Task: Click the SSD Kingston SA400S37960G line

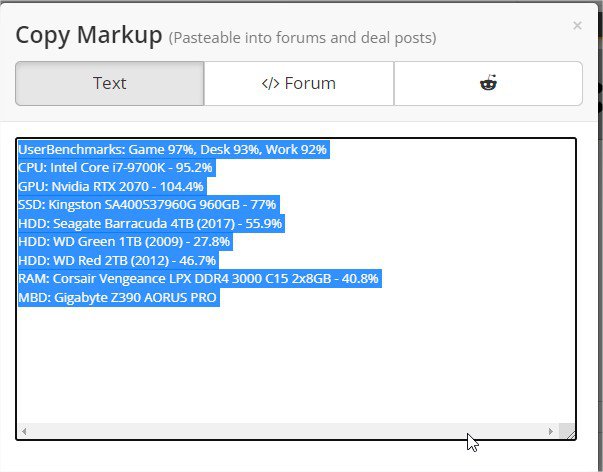Action: (x=147, y=205)
